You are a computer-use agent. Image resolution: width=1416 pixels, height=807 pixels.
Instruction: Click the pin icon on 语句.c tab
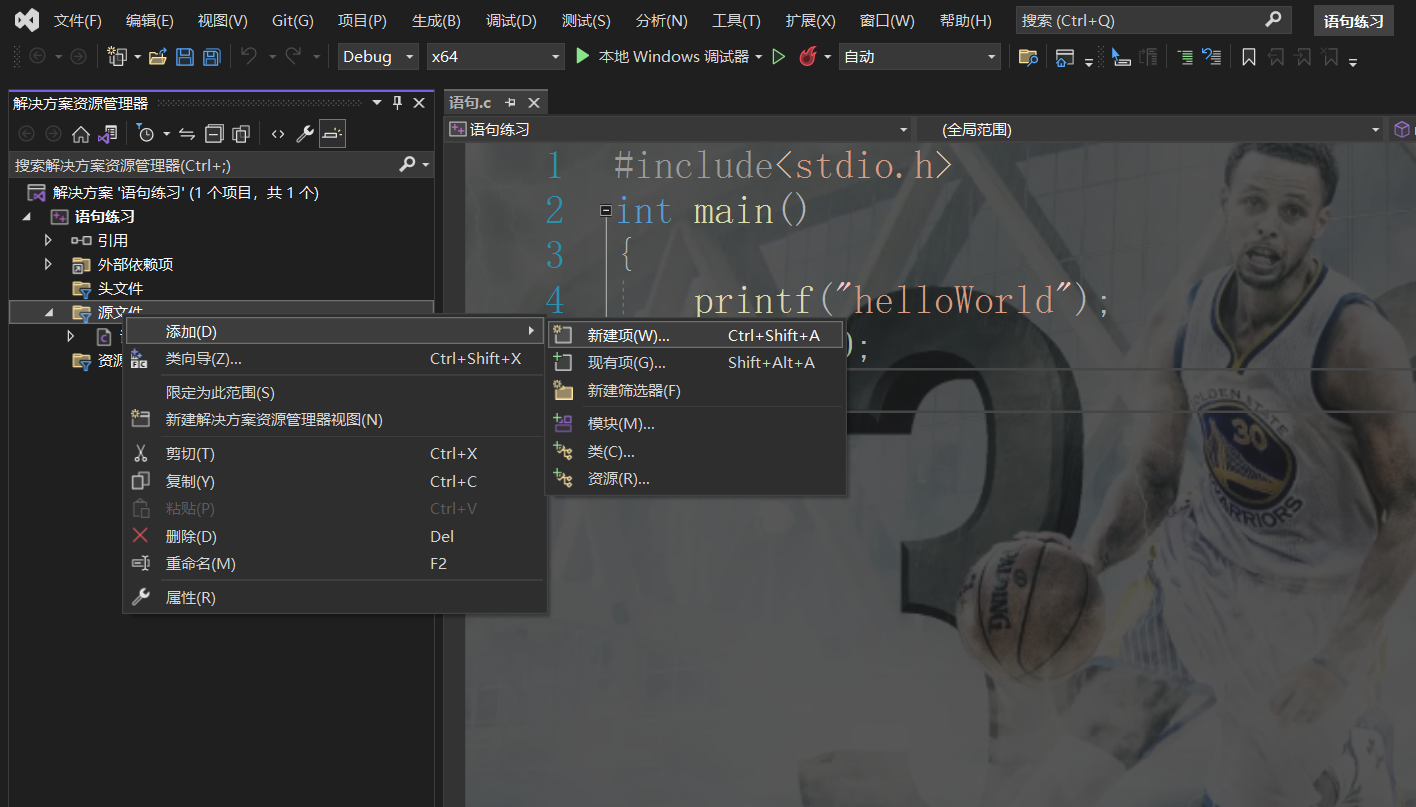point(510,103)
